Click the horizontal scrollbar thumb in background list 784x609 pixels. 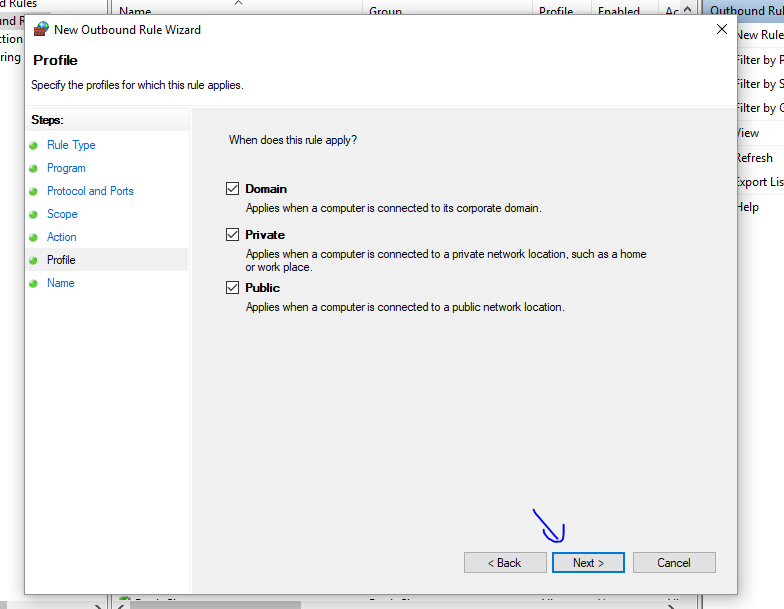216,605
